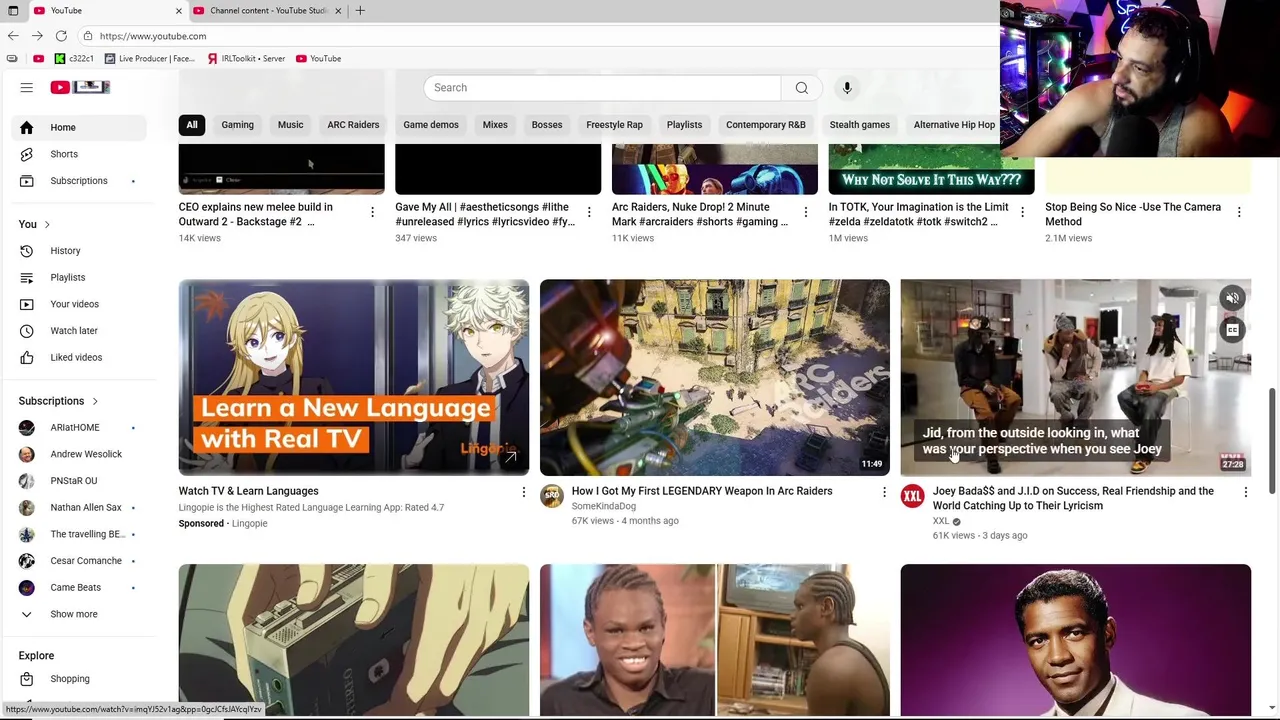Viewport: 1280px width, 720px height.
Task: Open the Nathan Allen Sax subscription channel
Action: click(x=80, y=508)
